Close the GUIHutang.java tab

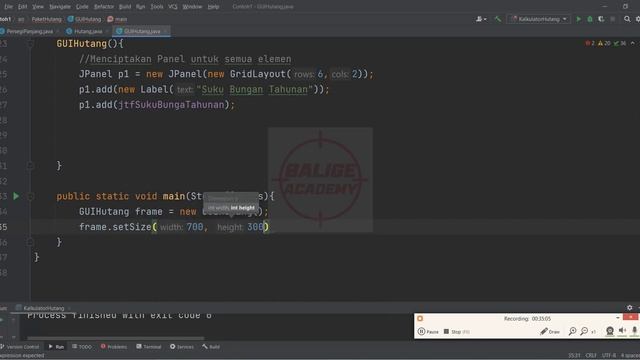pos(165,31)
